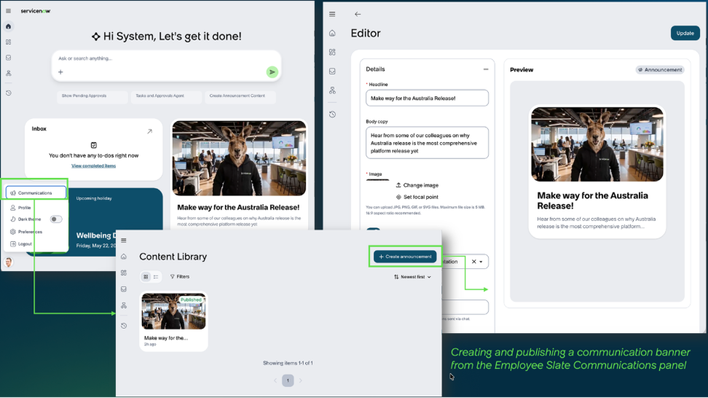The image size is (708, 398).
Task: Click 'Showing items 1-1 of 1' text
Action: [x=288, y=363]
